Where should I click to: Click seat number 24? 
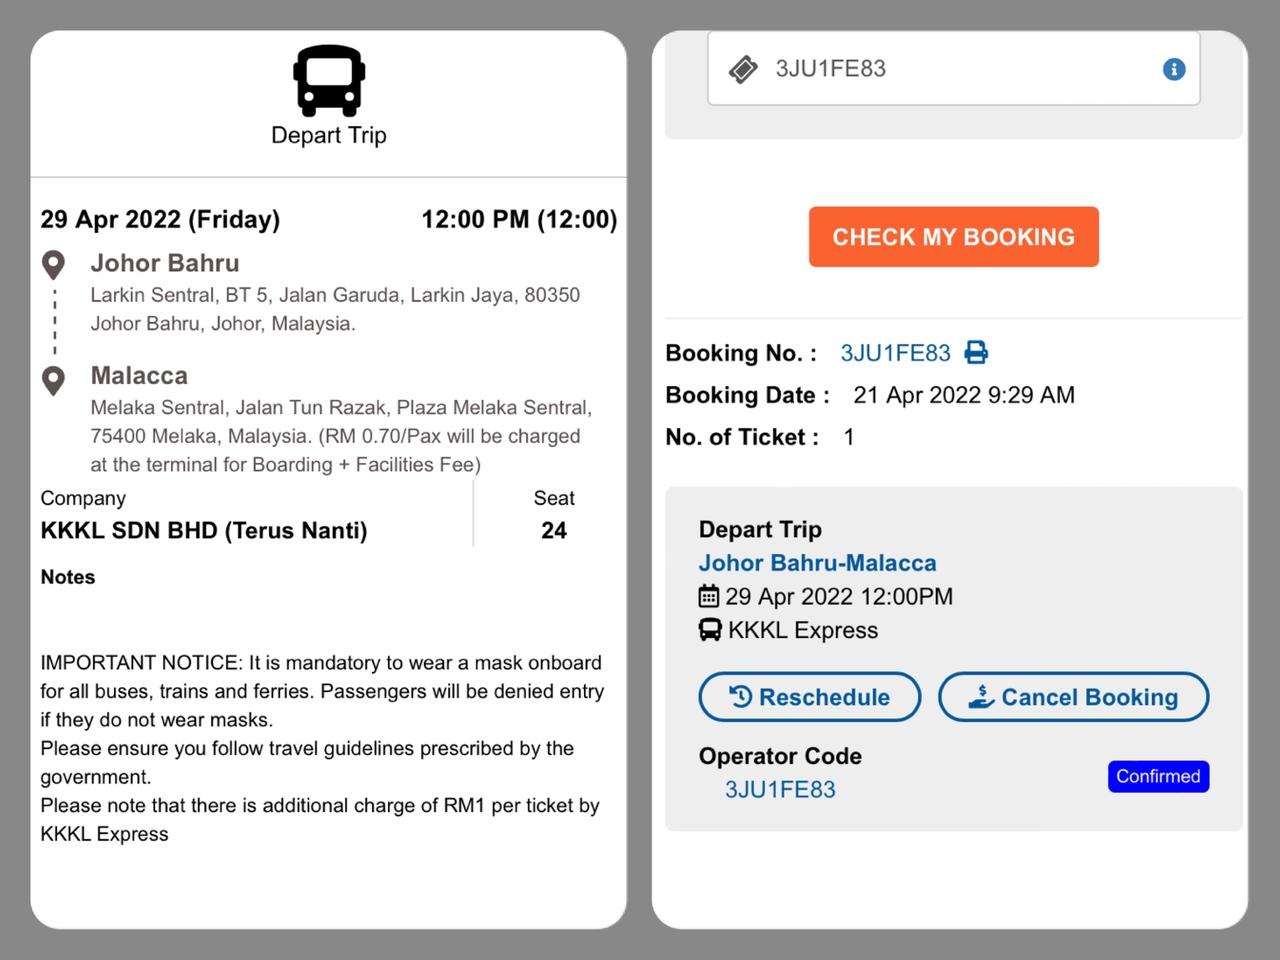[554, 530]
